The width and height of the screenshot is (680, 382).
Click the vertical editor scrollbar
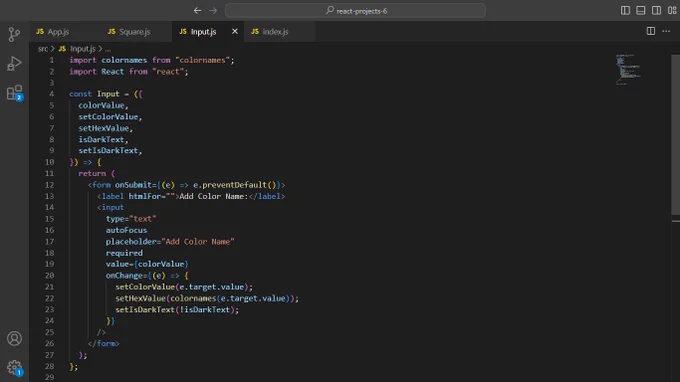(x=675, y=134)
